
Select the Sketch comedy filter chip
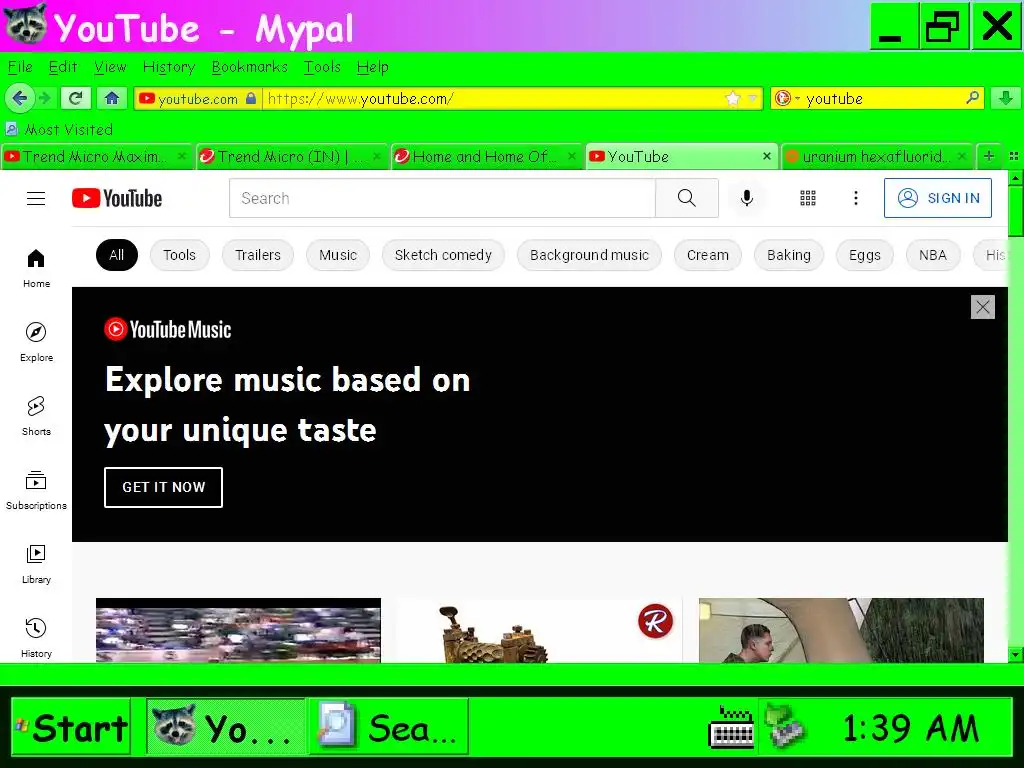(x=443, y=255)
